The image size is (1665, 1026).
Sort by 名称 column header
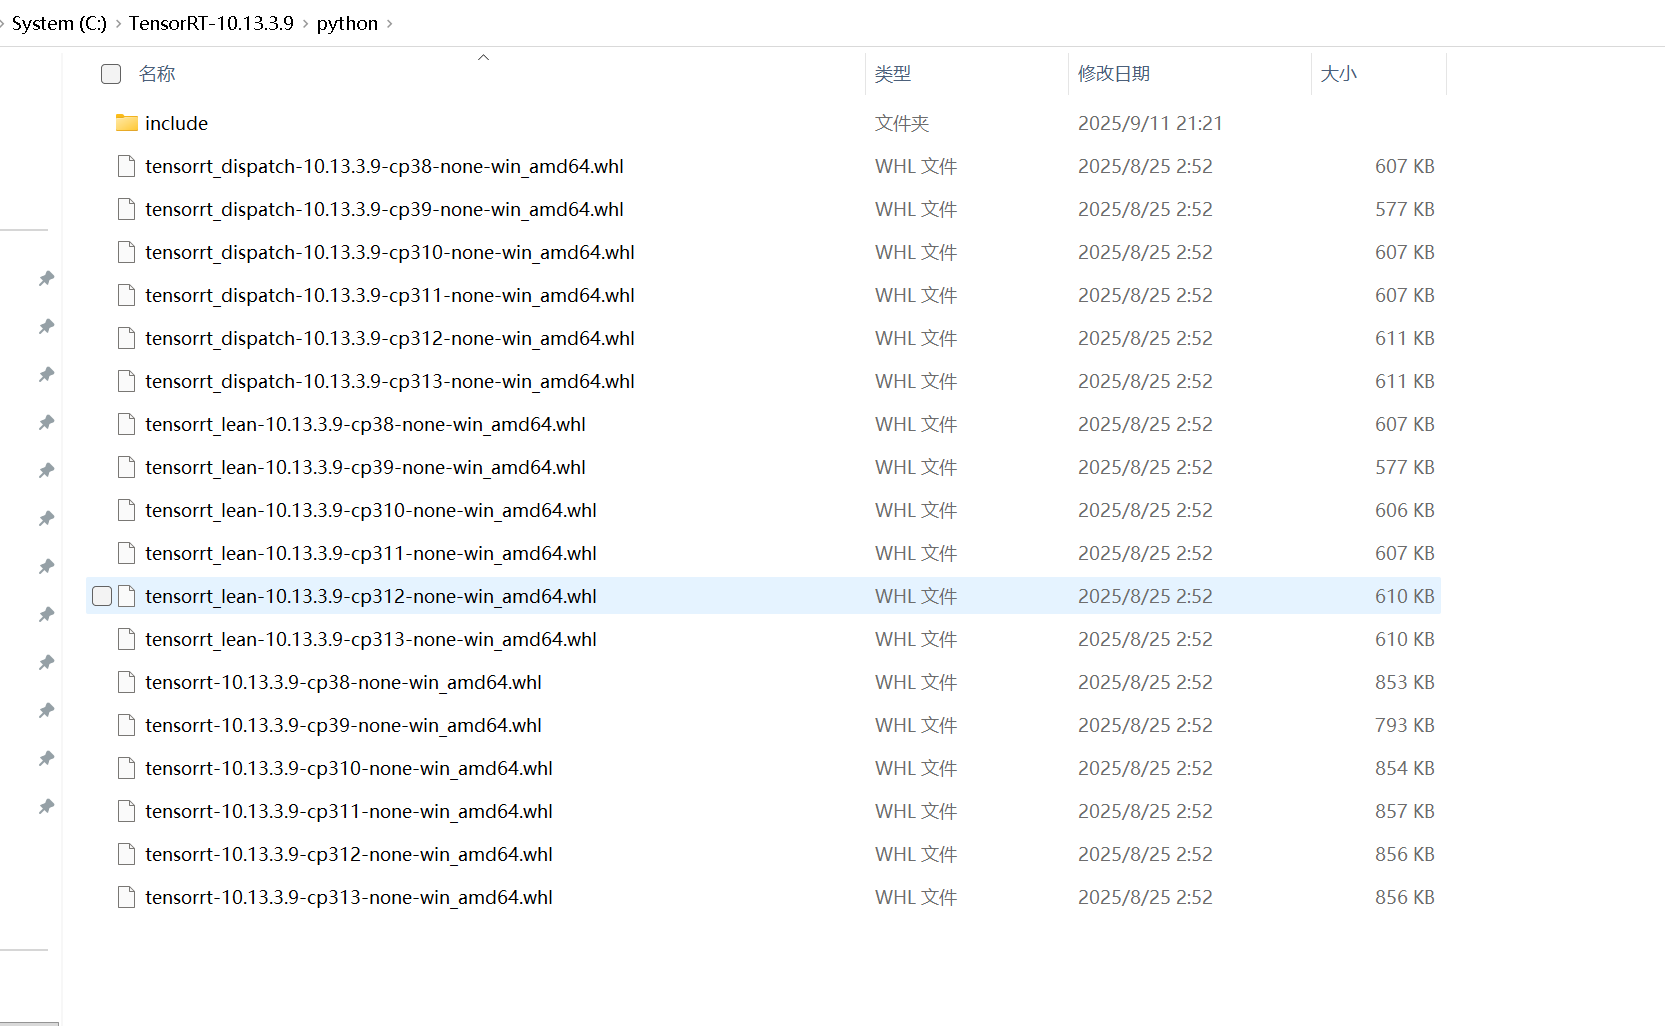coord(157,74)
